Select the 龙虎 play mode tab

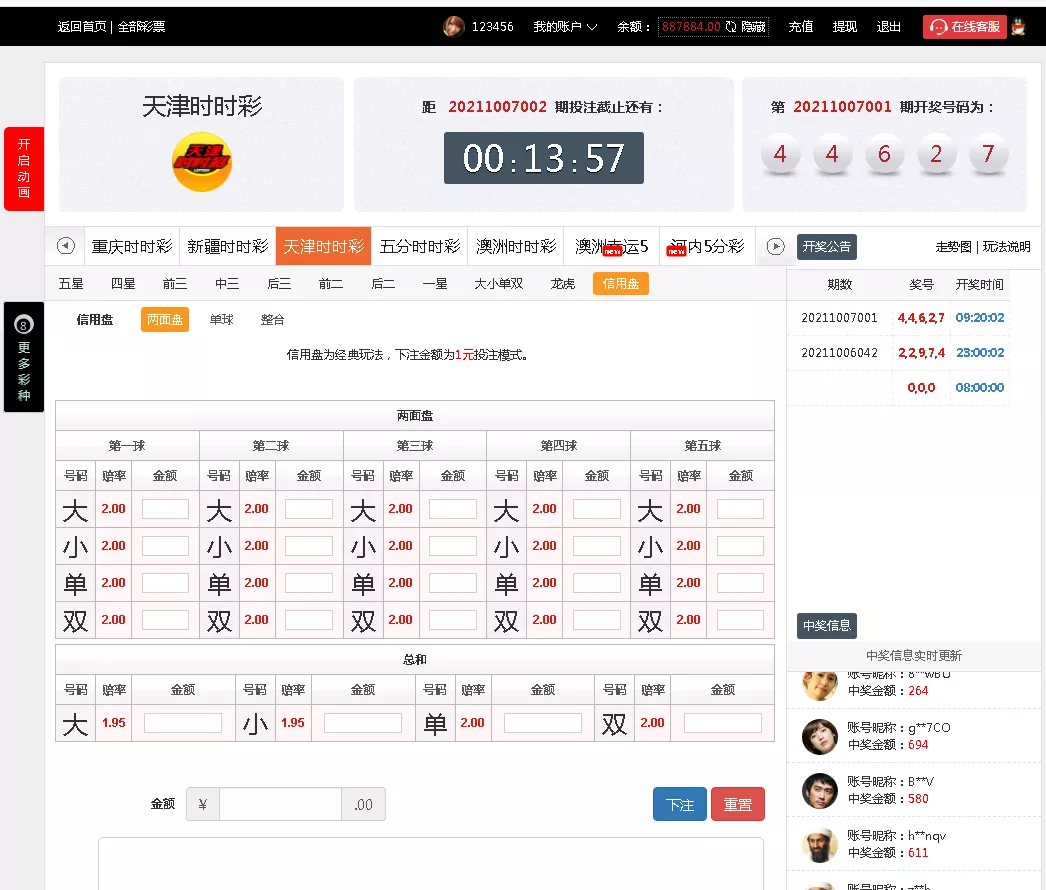click(x=561, y=283)
